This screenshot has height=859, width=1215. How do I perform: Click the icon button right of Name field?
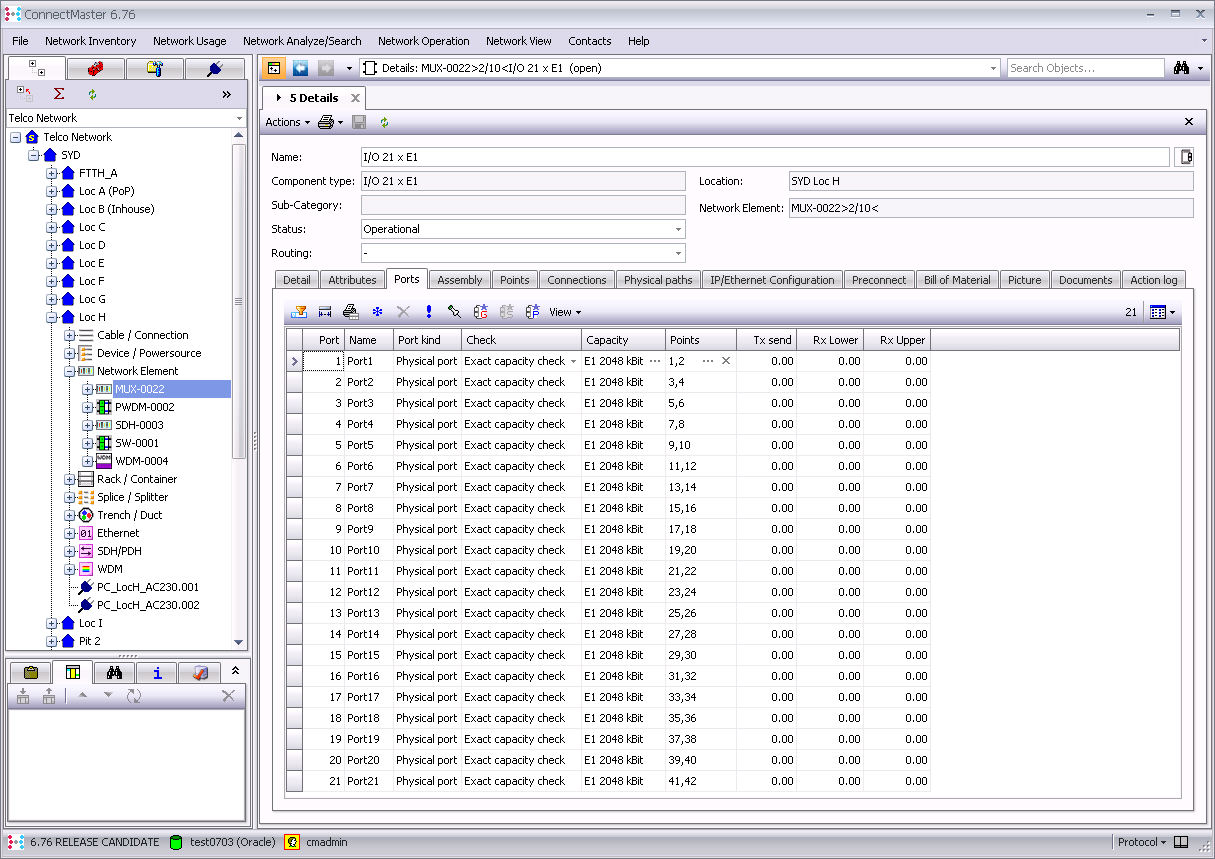pyautogui.click(x=1185, y=157)
